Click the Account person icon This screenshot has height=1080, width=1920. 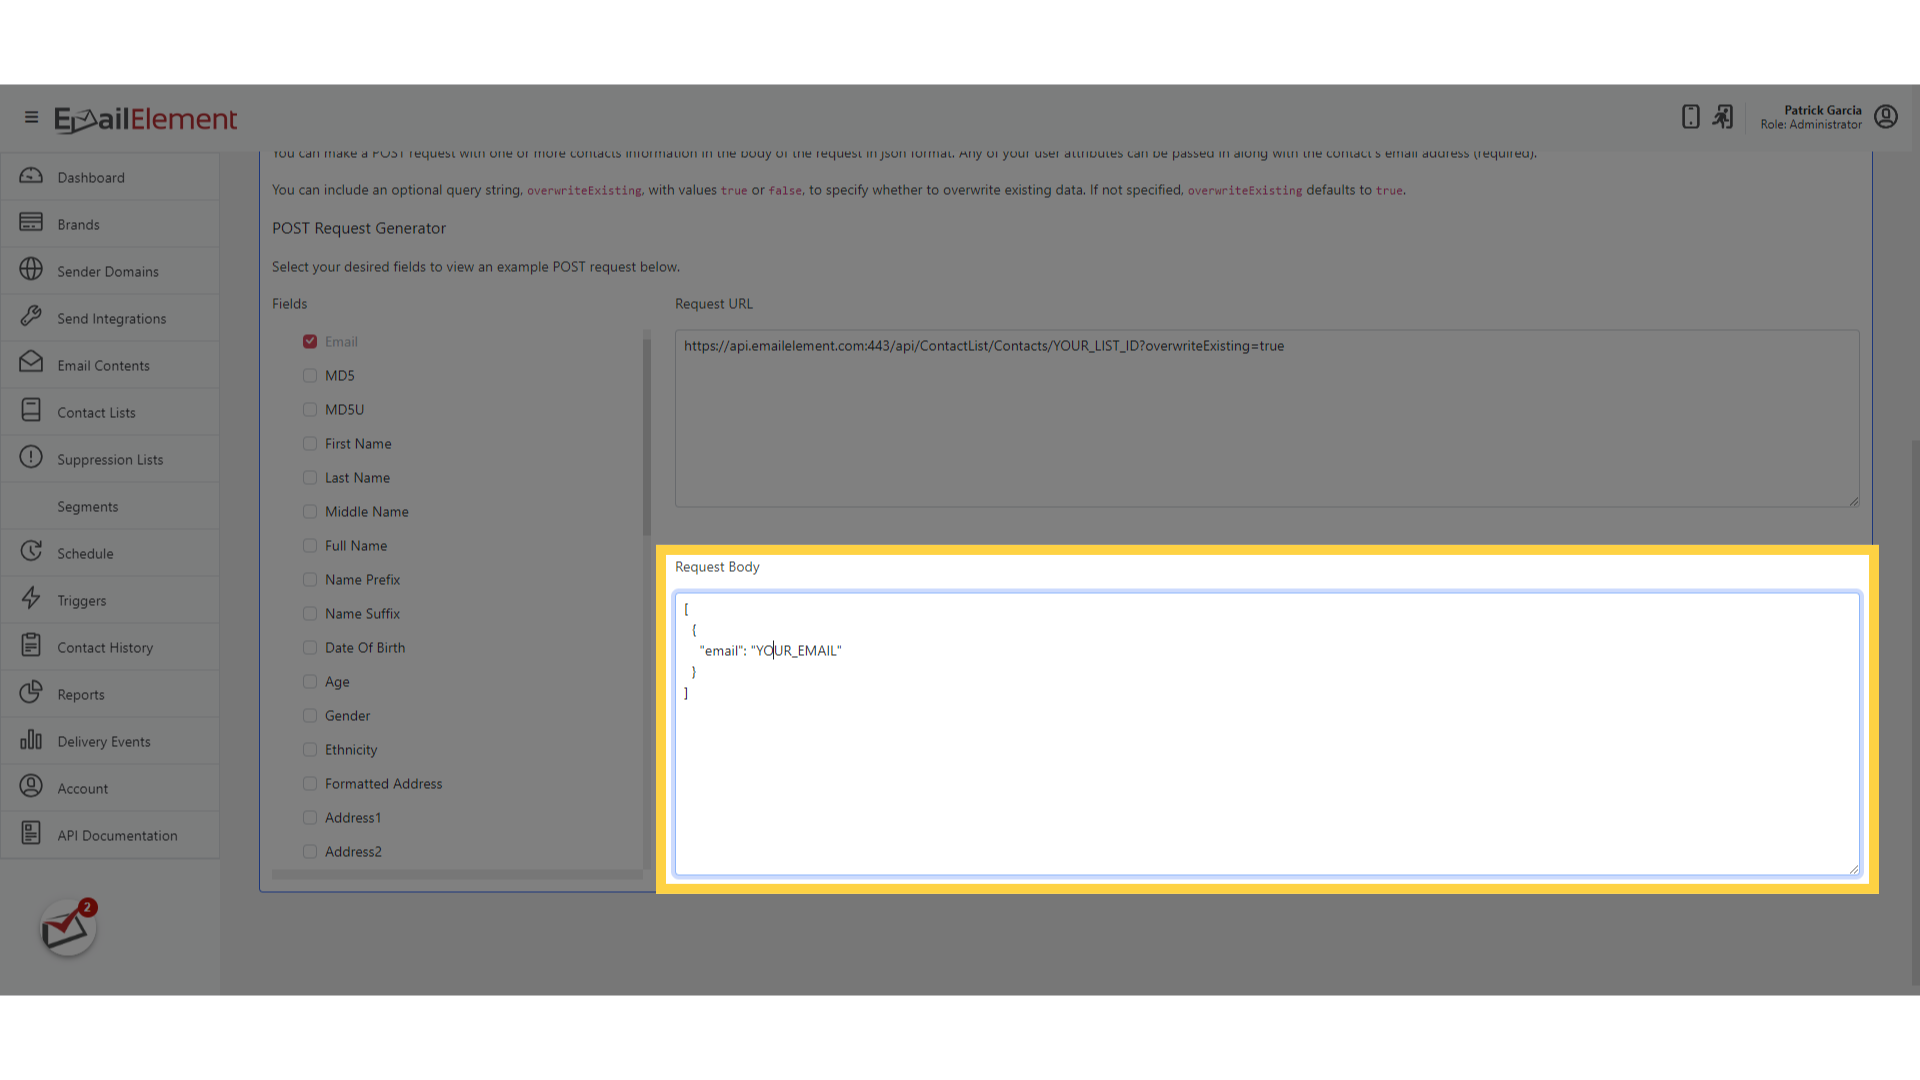click(x=31, y=787)
